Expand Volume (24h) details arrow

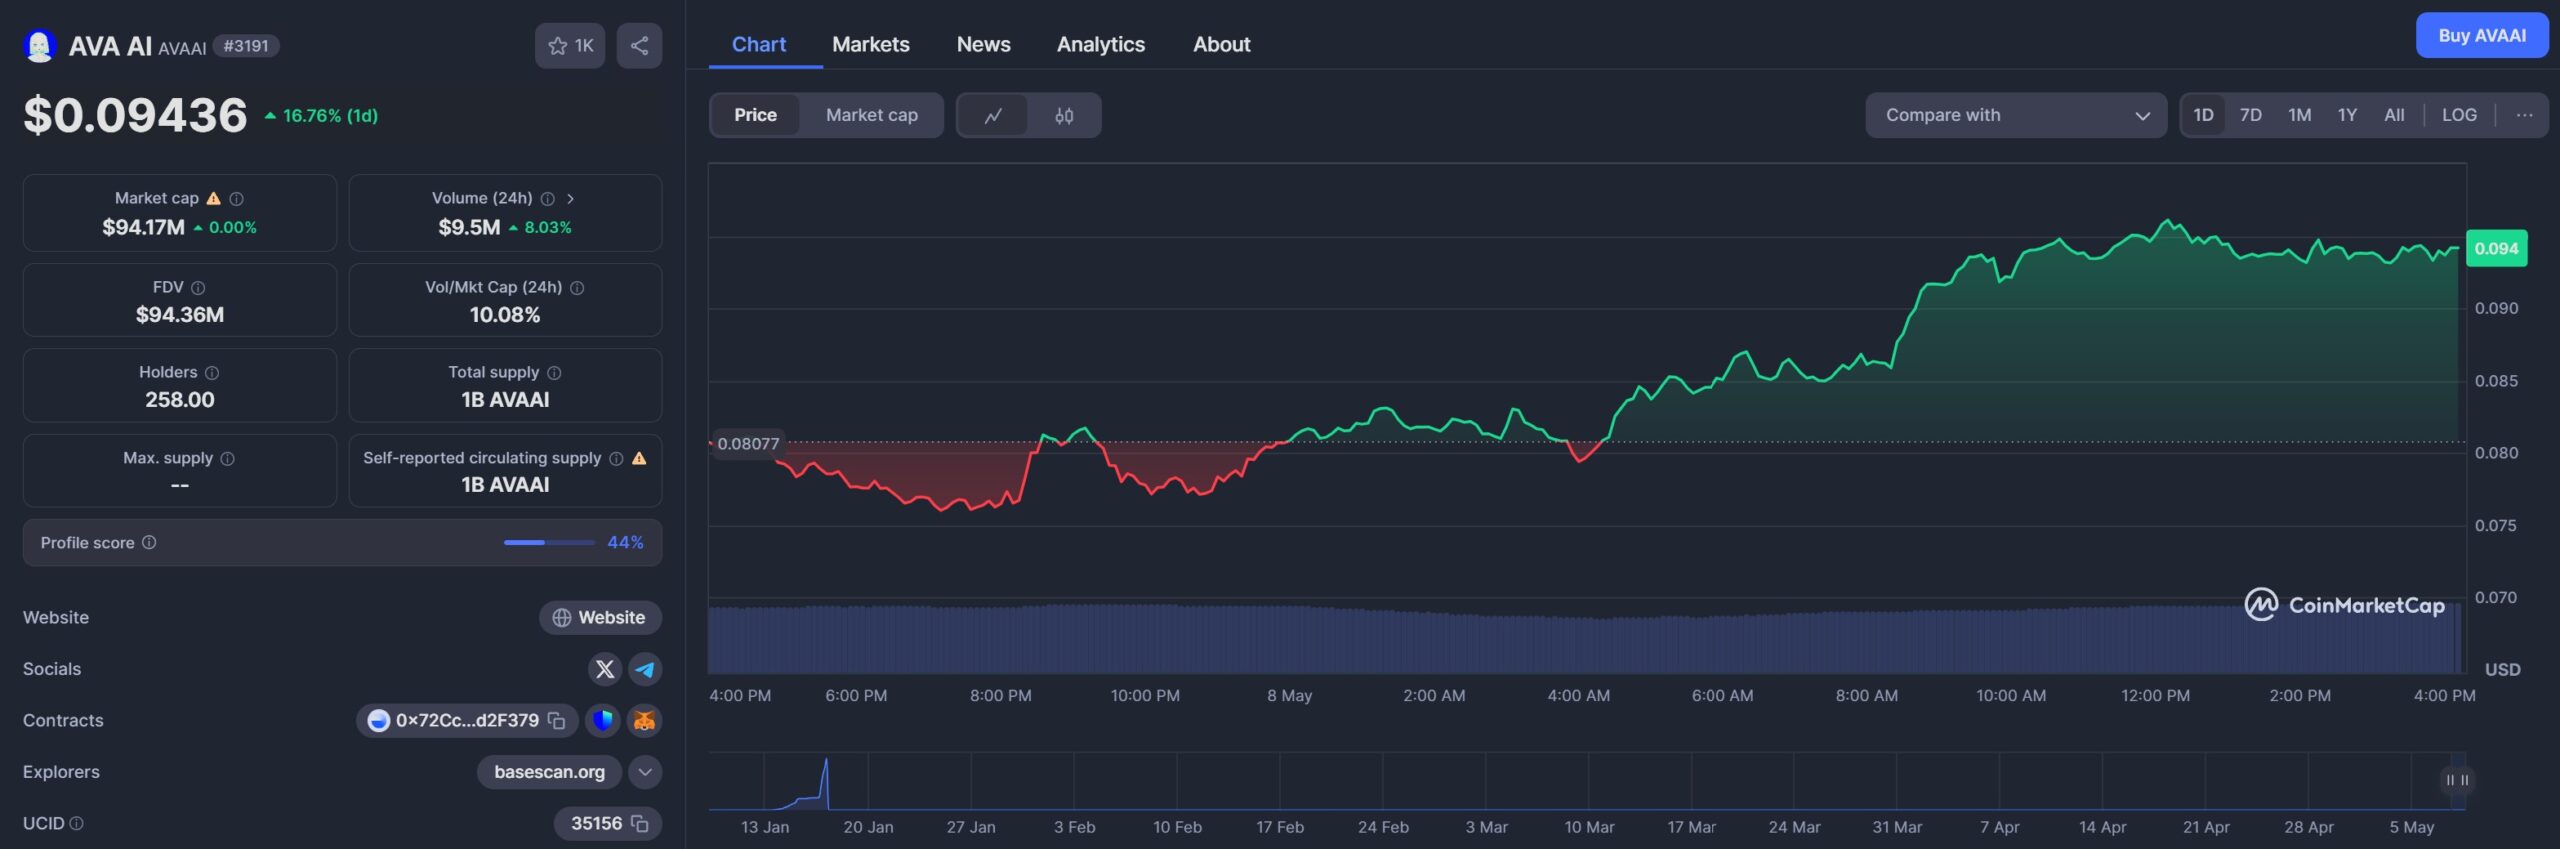[570, 199]
